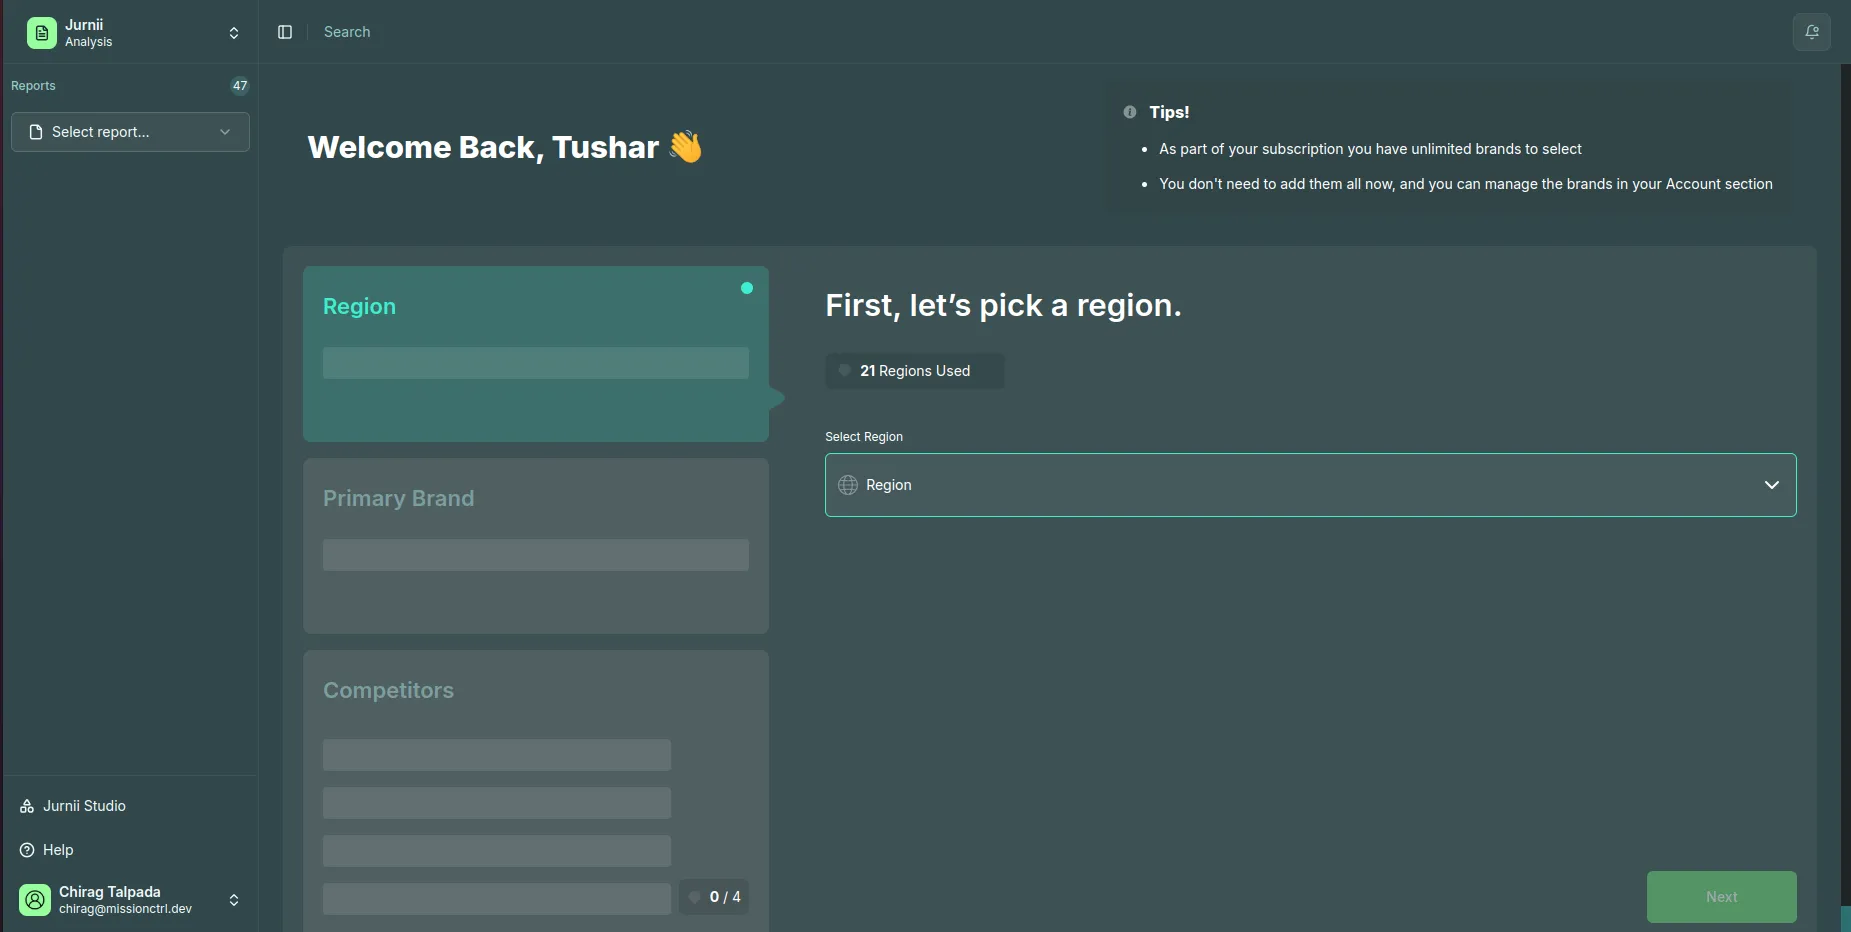Toggle the sidebar panel icon
The image size is (1851, 932).
285,31
